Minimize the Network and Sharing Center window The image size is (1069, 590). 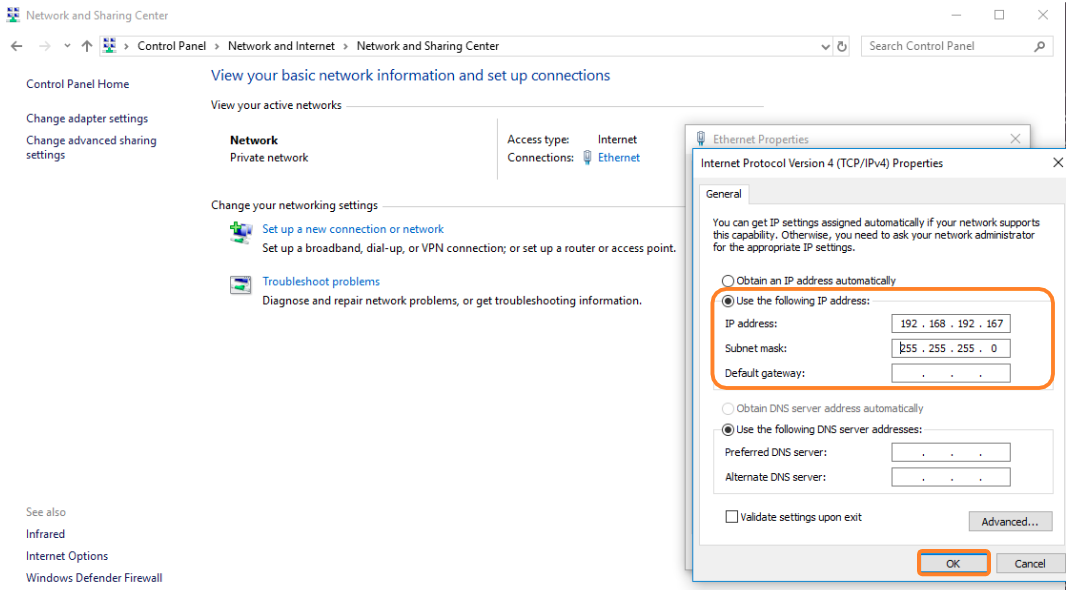point(957,15)
